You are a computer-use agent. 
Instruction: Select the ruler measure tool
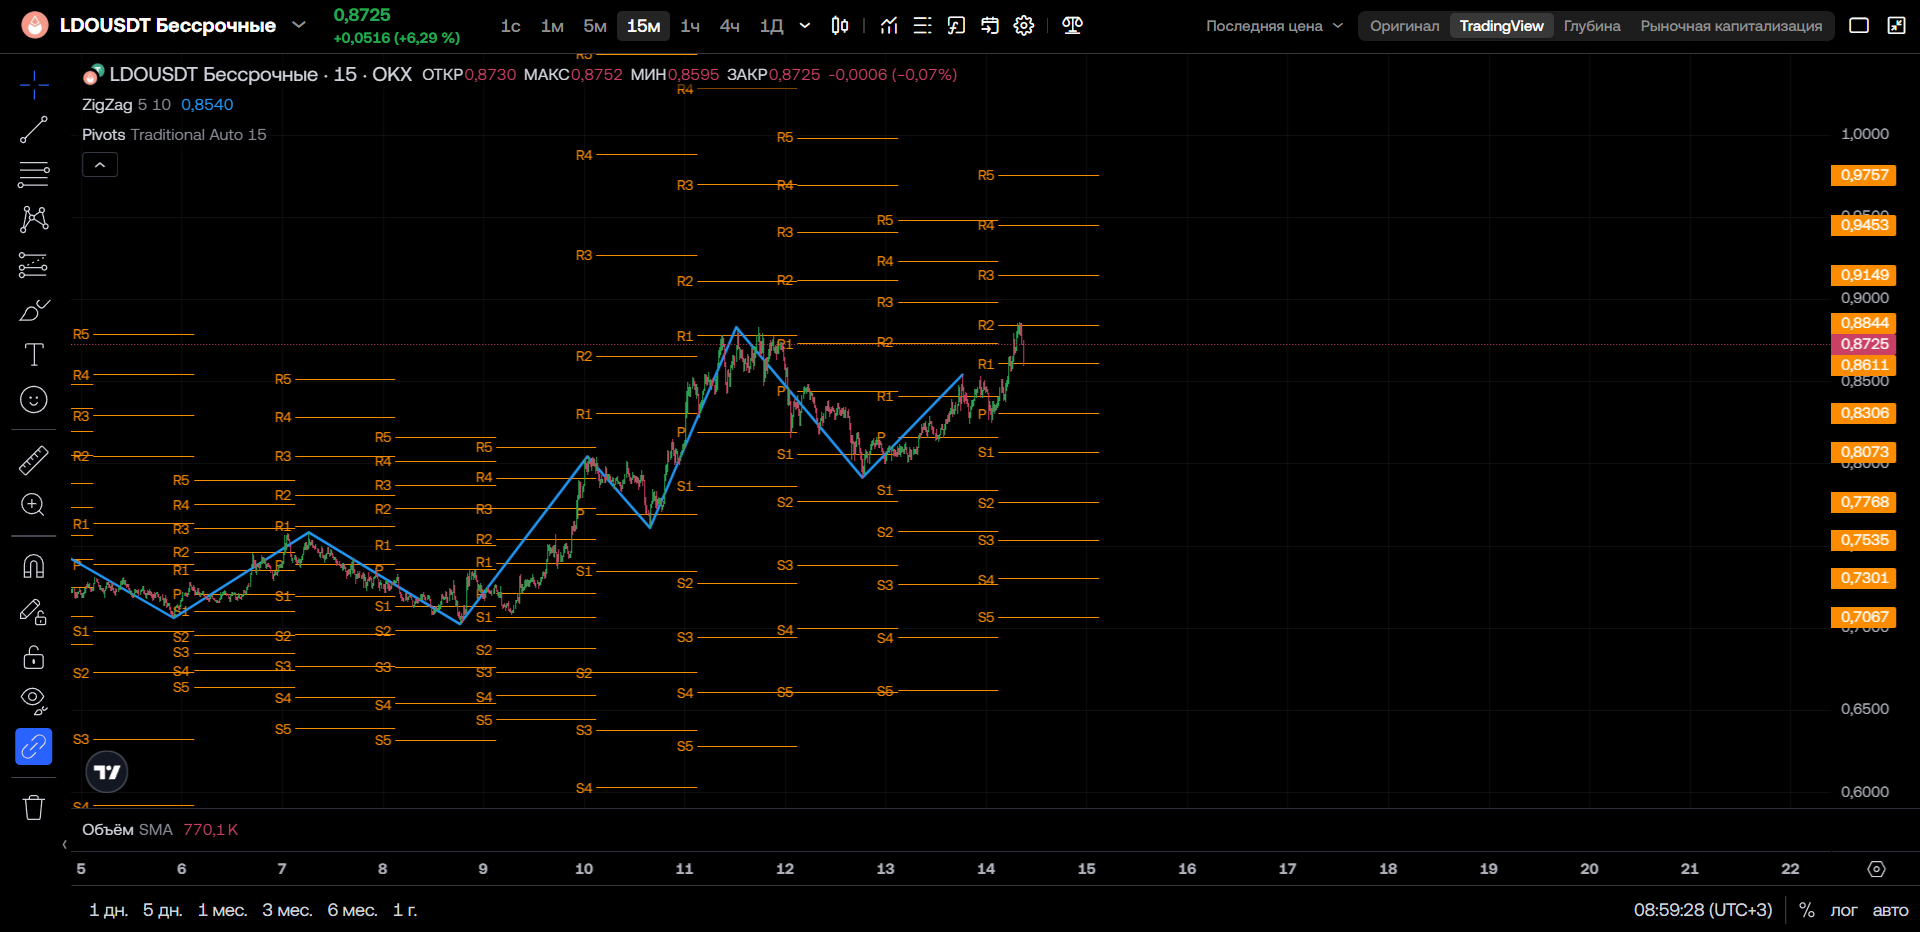[x=34, y=460]
